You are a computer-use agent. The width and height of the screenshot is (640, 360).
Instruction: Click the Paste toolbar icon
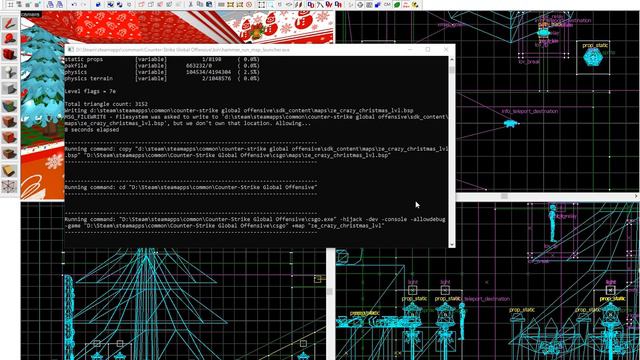[x=209, y=5]
